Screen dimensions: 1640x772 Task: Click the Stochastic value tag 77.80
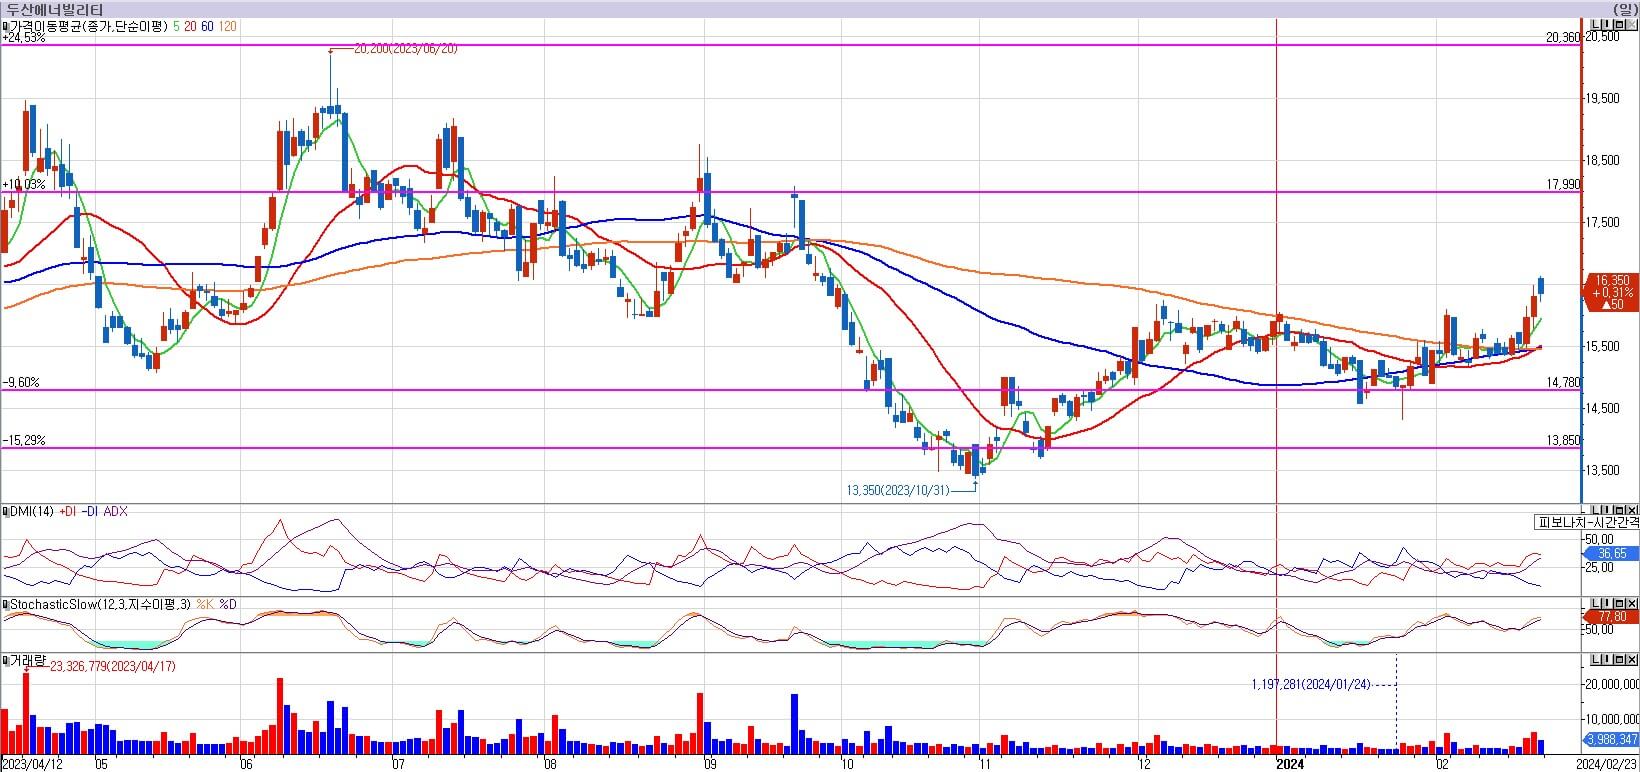pos(1612,616)
